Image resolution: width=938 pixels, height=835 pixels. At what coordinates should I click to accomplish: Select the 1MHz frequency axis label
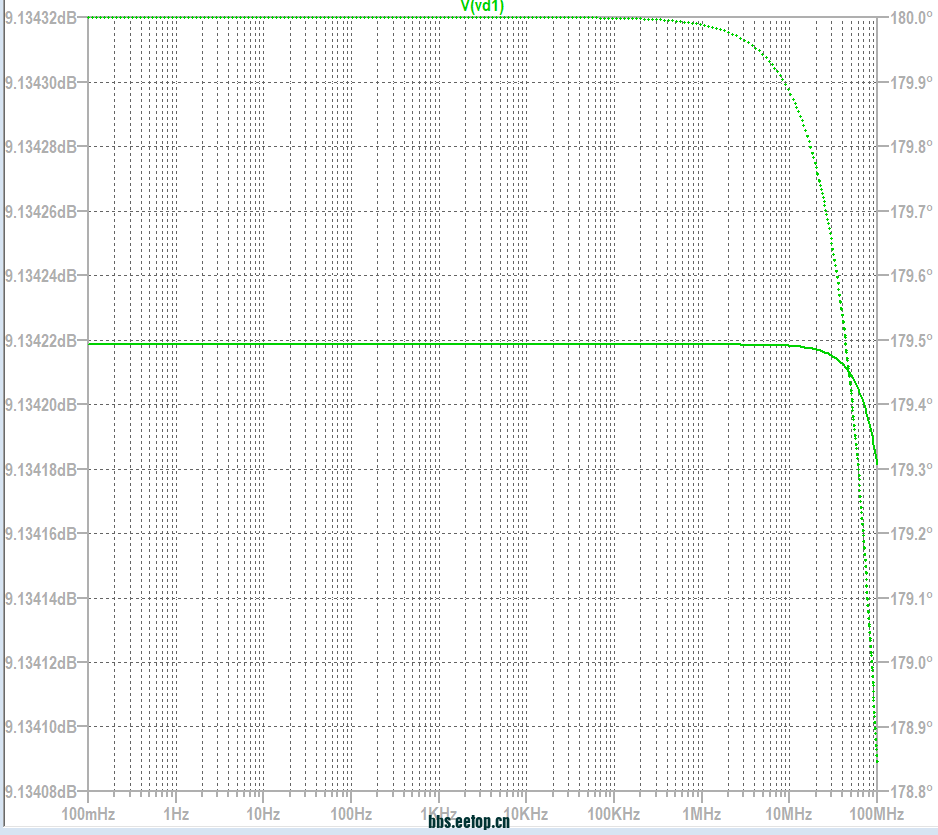pyautogui.click(x=702, y=814)
